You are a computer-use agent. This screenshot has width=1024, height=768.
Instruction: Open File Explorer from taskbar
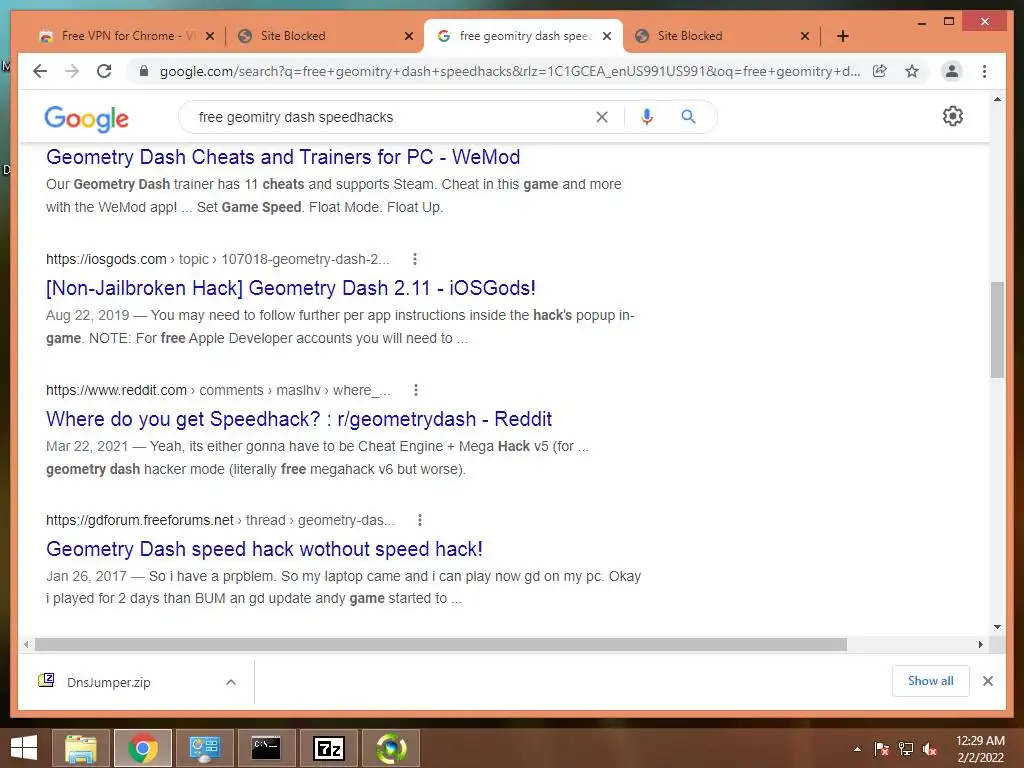click(81, 748)
